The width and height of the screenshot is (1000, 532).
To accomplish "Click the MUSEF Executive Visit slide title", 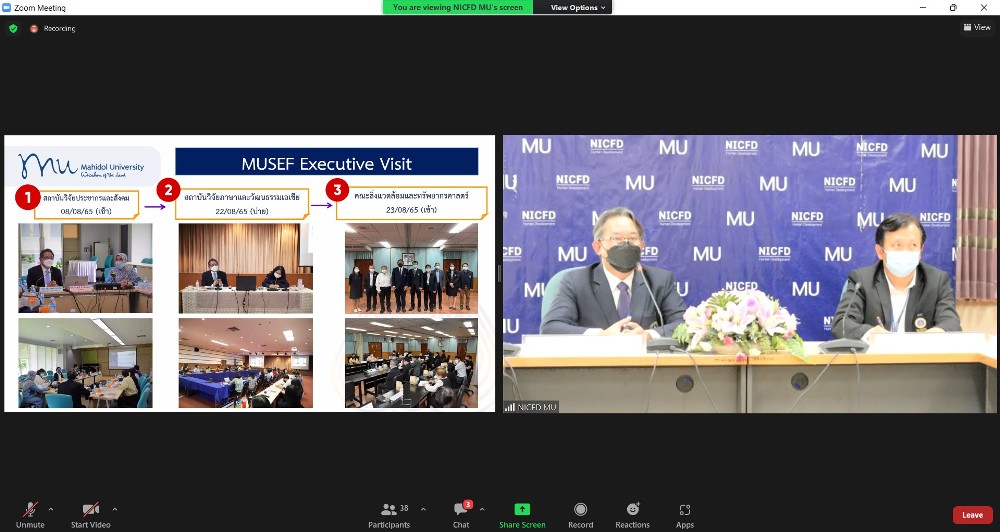I will 327,162.
